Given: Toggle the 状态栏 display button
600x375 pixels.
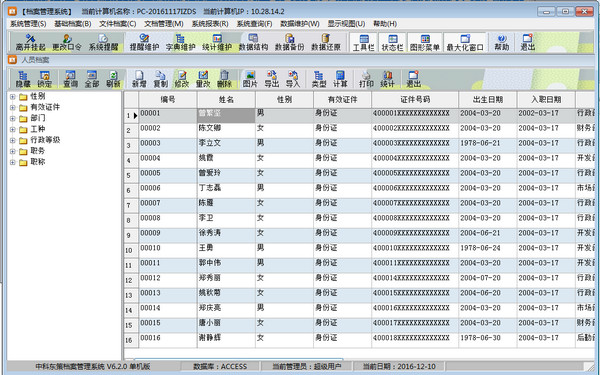Looking at the screenshot, I should click(392, 42).
